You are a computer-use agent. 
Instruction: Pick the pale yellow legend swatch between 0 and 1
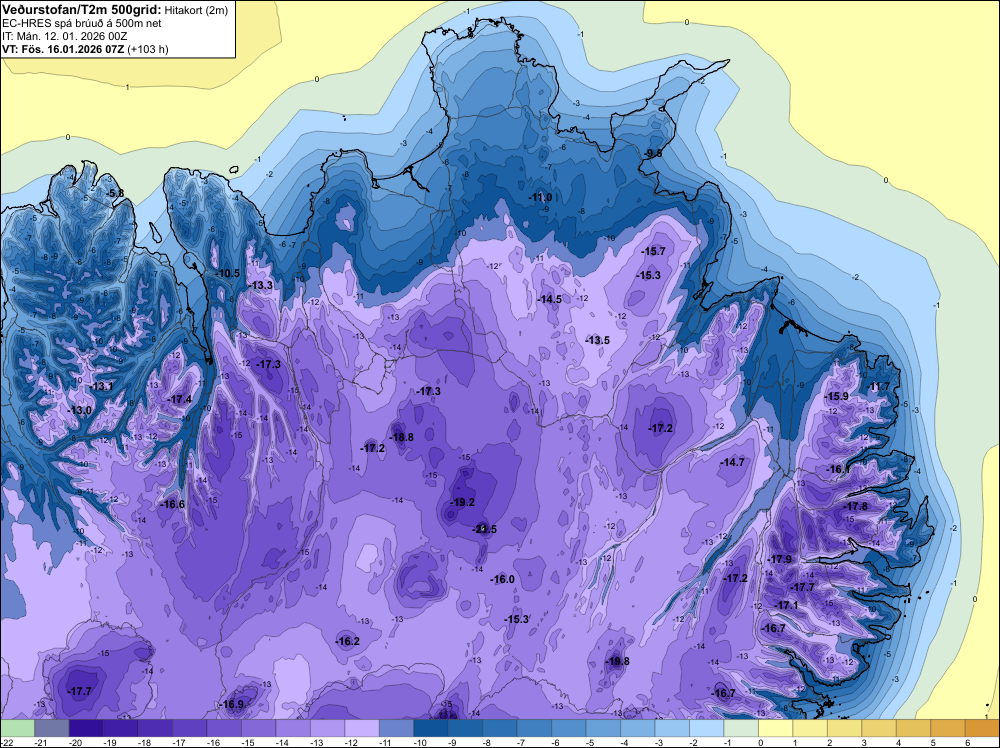(x=776, y=728)
